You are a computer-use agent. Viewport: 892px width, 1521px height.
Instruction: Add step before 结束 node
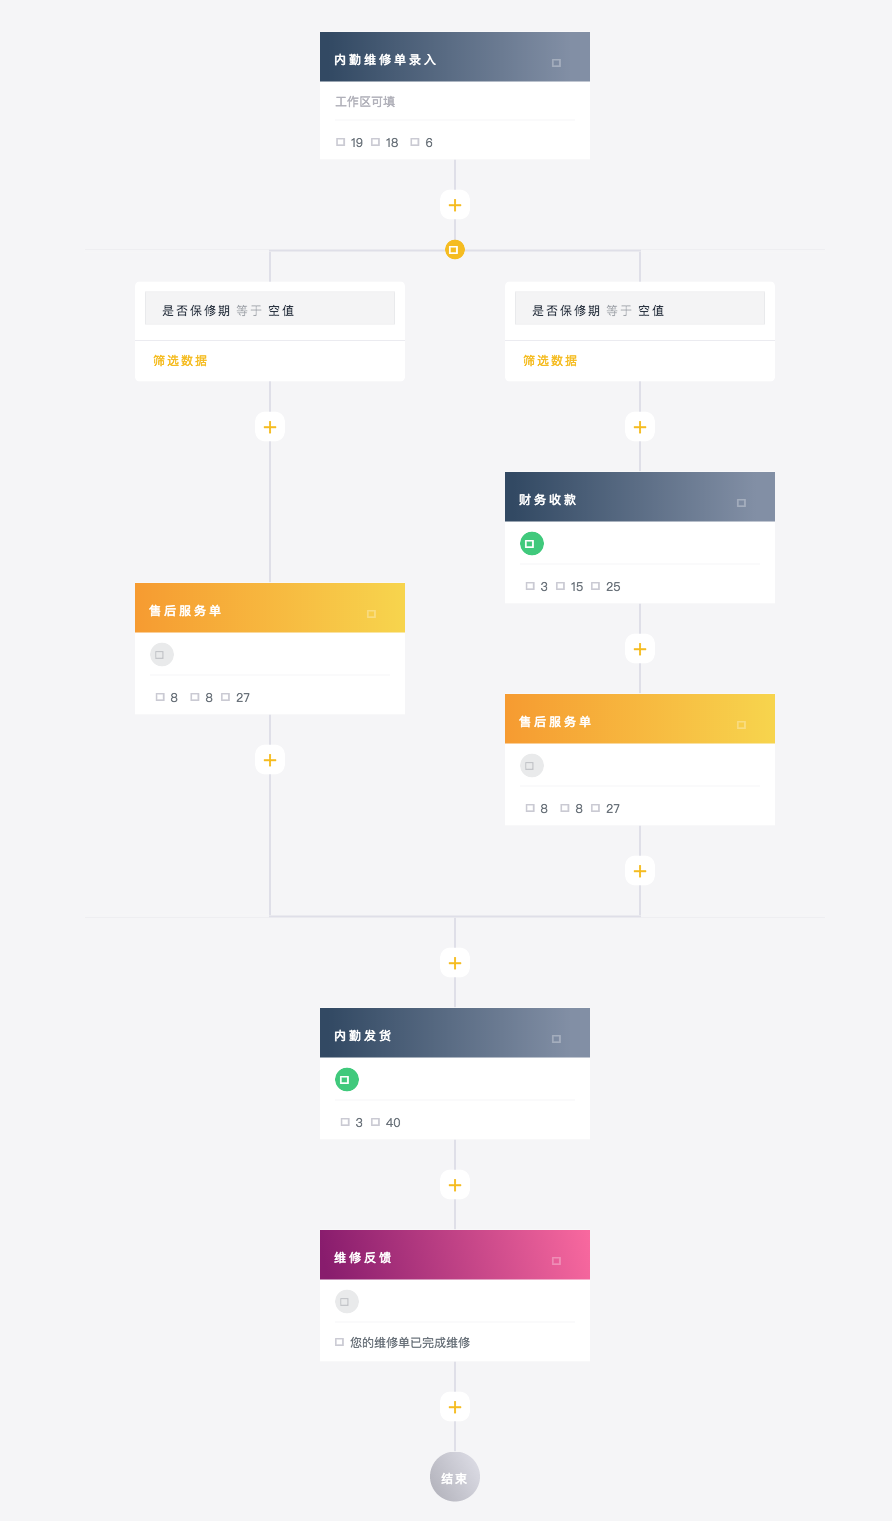click(x=455, y=1407)
